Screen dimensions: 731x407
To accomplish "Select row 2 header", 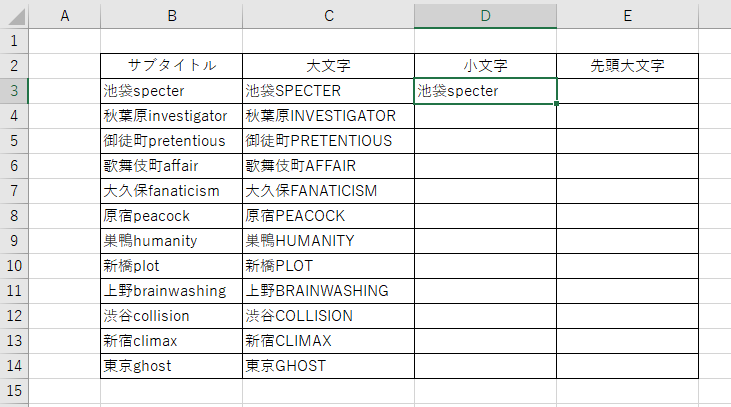I will pyautogui.click(x=14, y=66).
